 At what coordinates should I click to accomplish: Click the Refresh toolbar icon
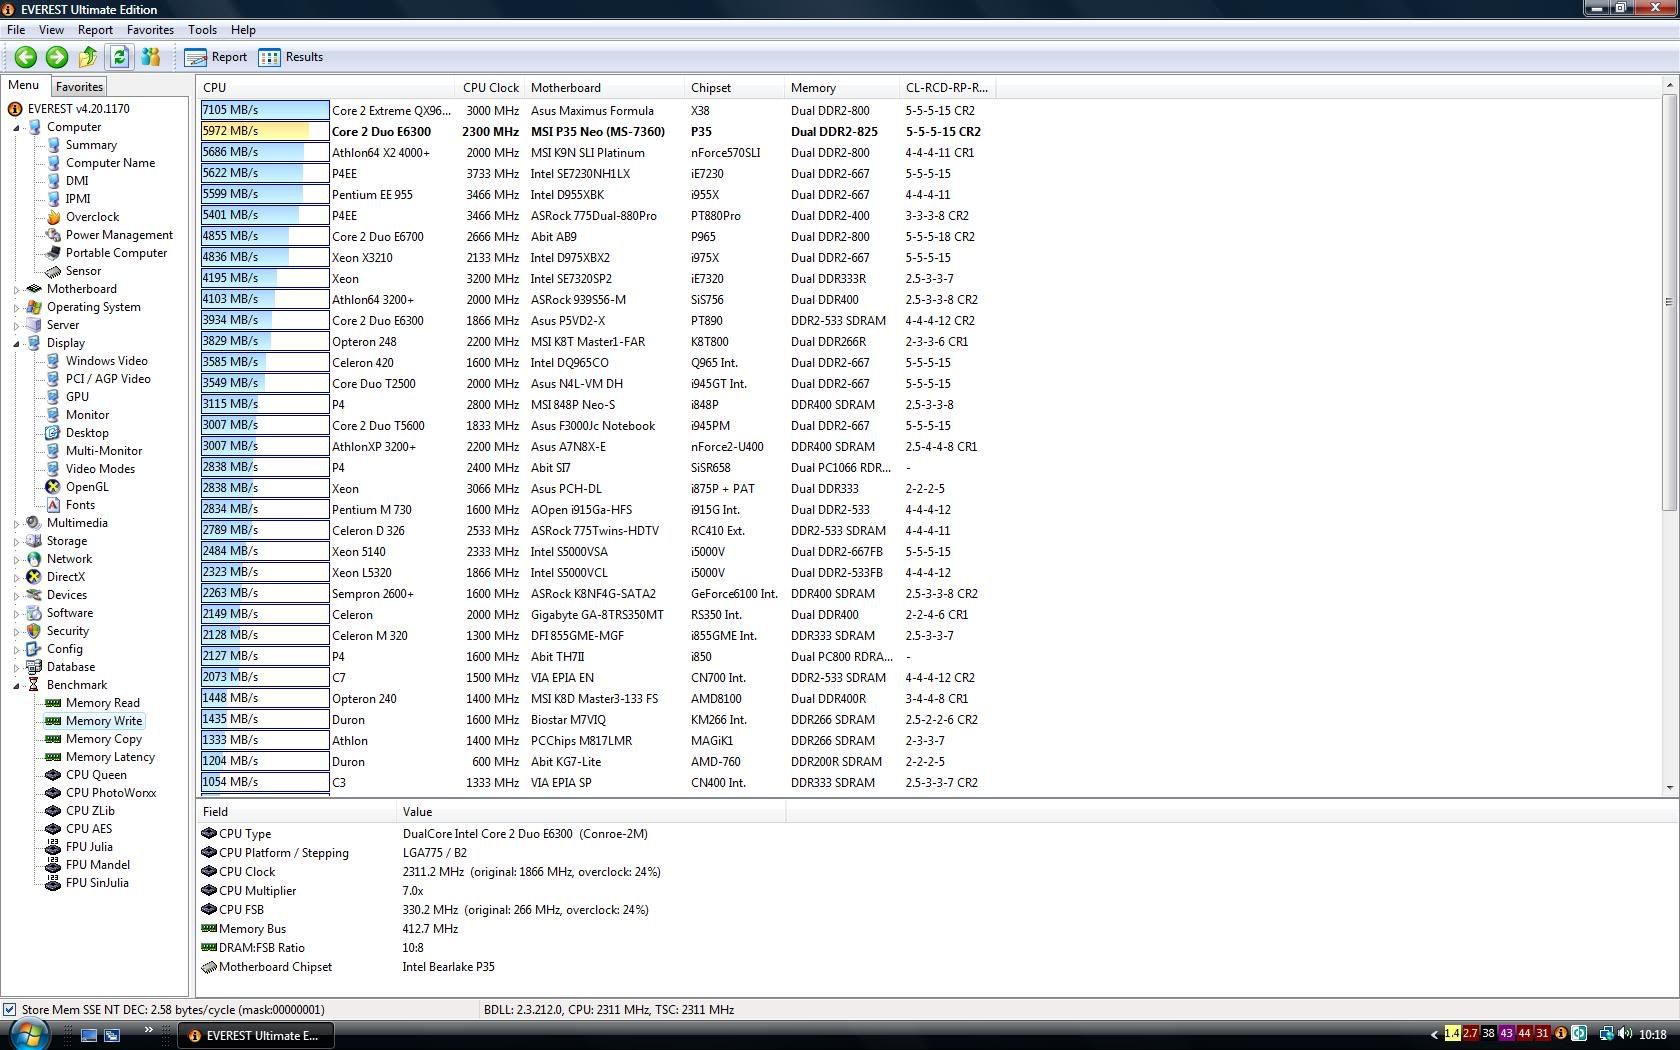pyautogui.click(x=119, y=57)
